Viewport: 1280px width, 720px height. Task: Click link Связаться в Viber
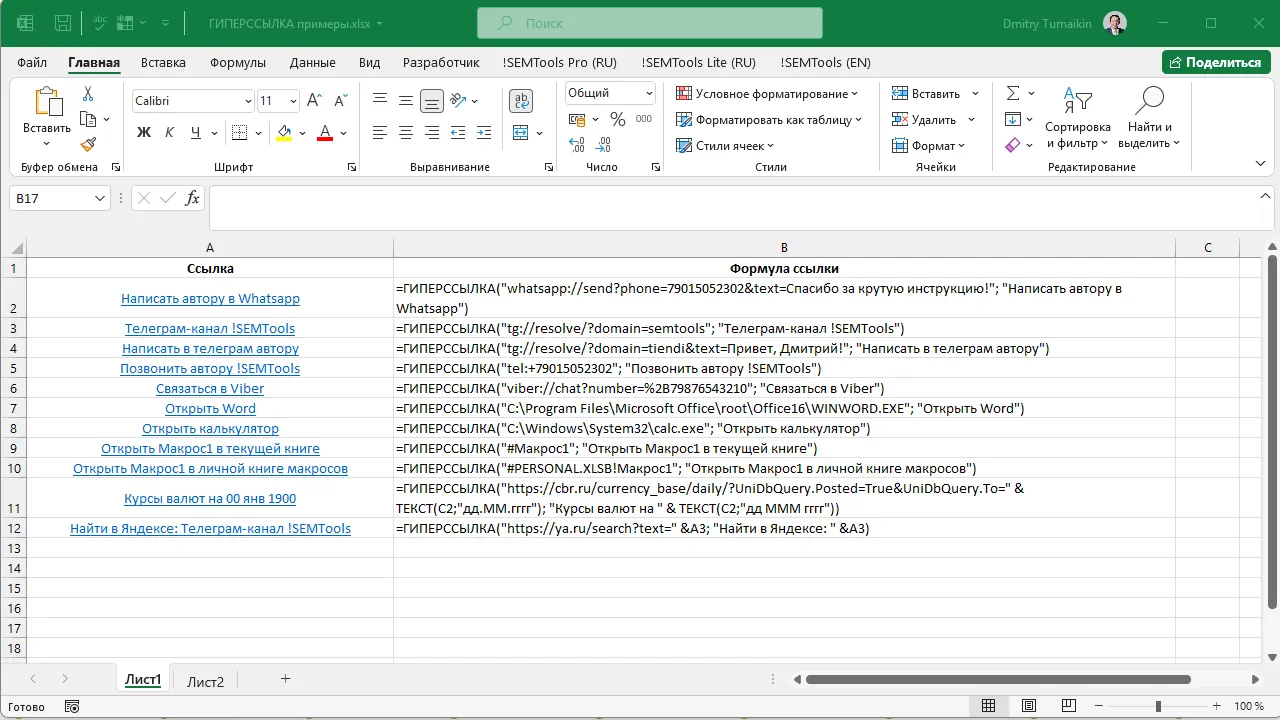(x=210, y=388)
